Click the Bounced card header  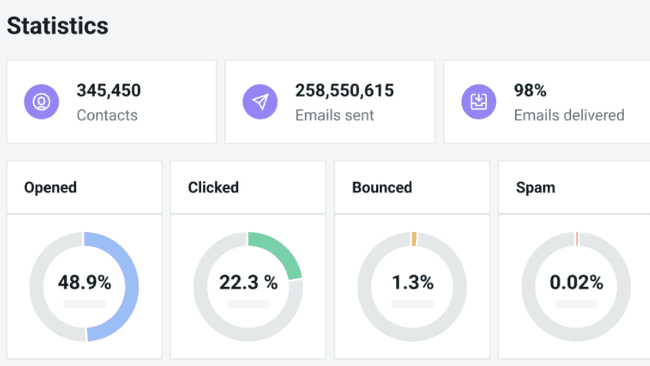(412, 187)
